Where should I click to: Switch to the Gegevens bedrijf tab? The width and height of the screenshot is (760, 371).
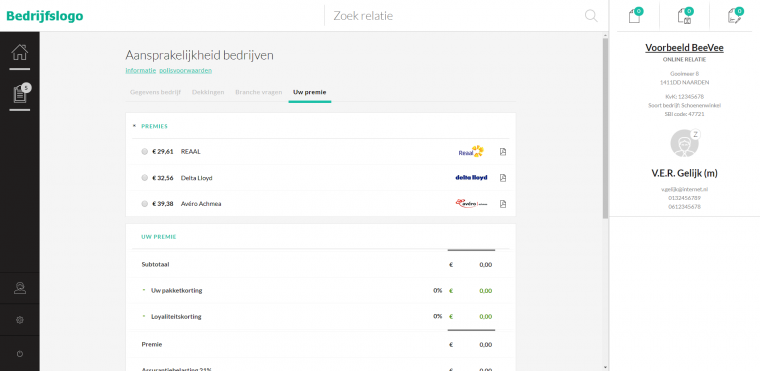(155, 92)
